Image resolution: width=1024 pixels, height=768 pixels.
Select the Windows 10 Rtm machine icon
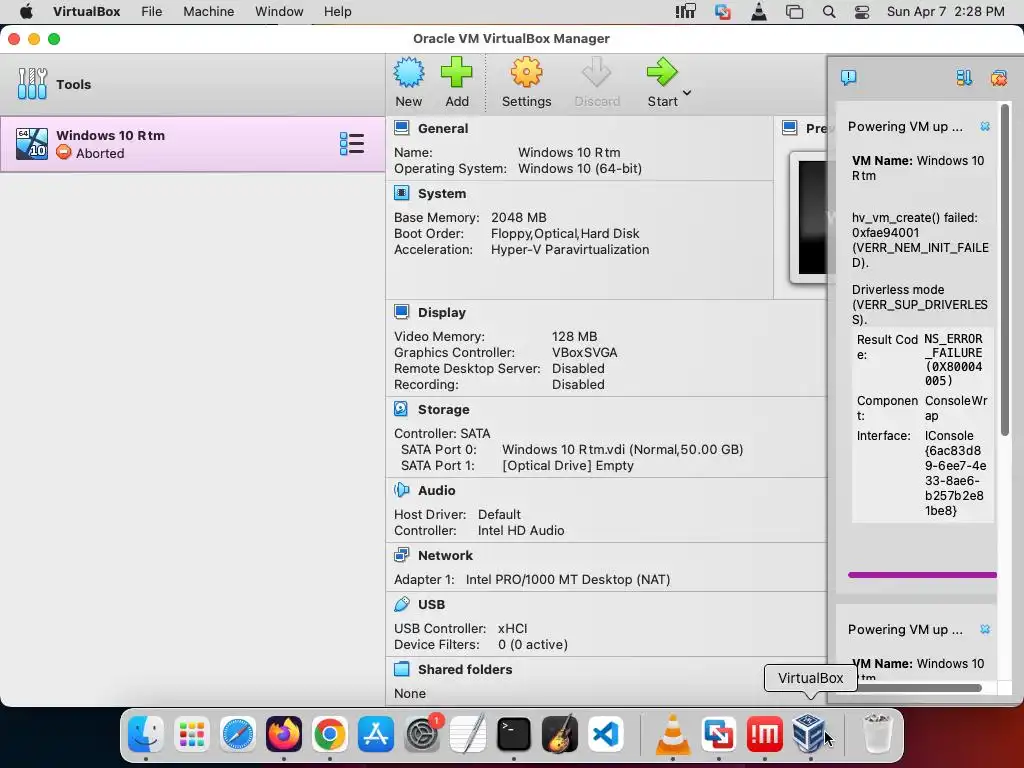pyautogui.click(x=32, y=144)
